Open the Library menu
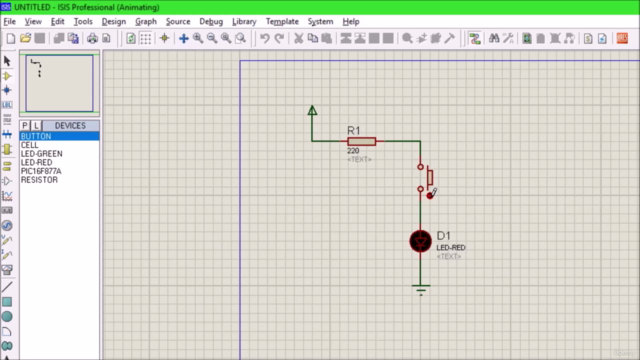Image resolution: width=640 pixels, height=360 pixels. 244,22
